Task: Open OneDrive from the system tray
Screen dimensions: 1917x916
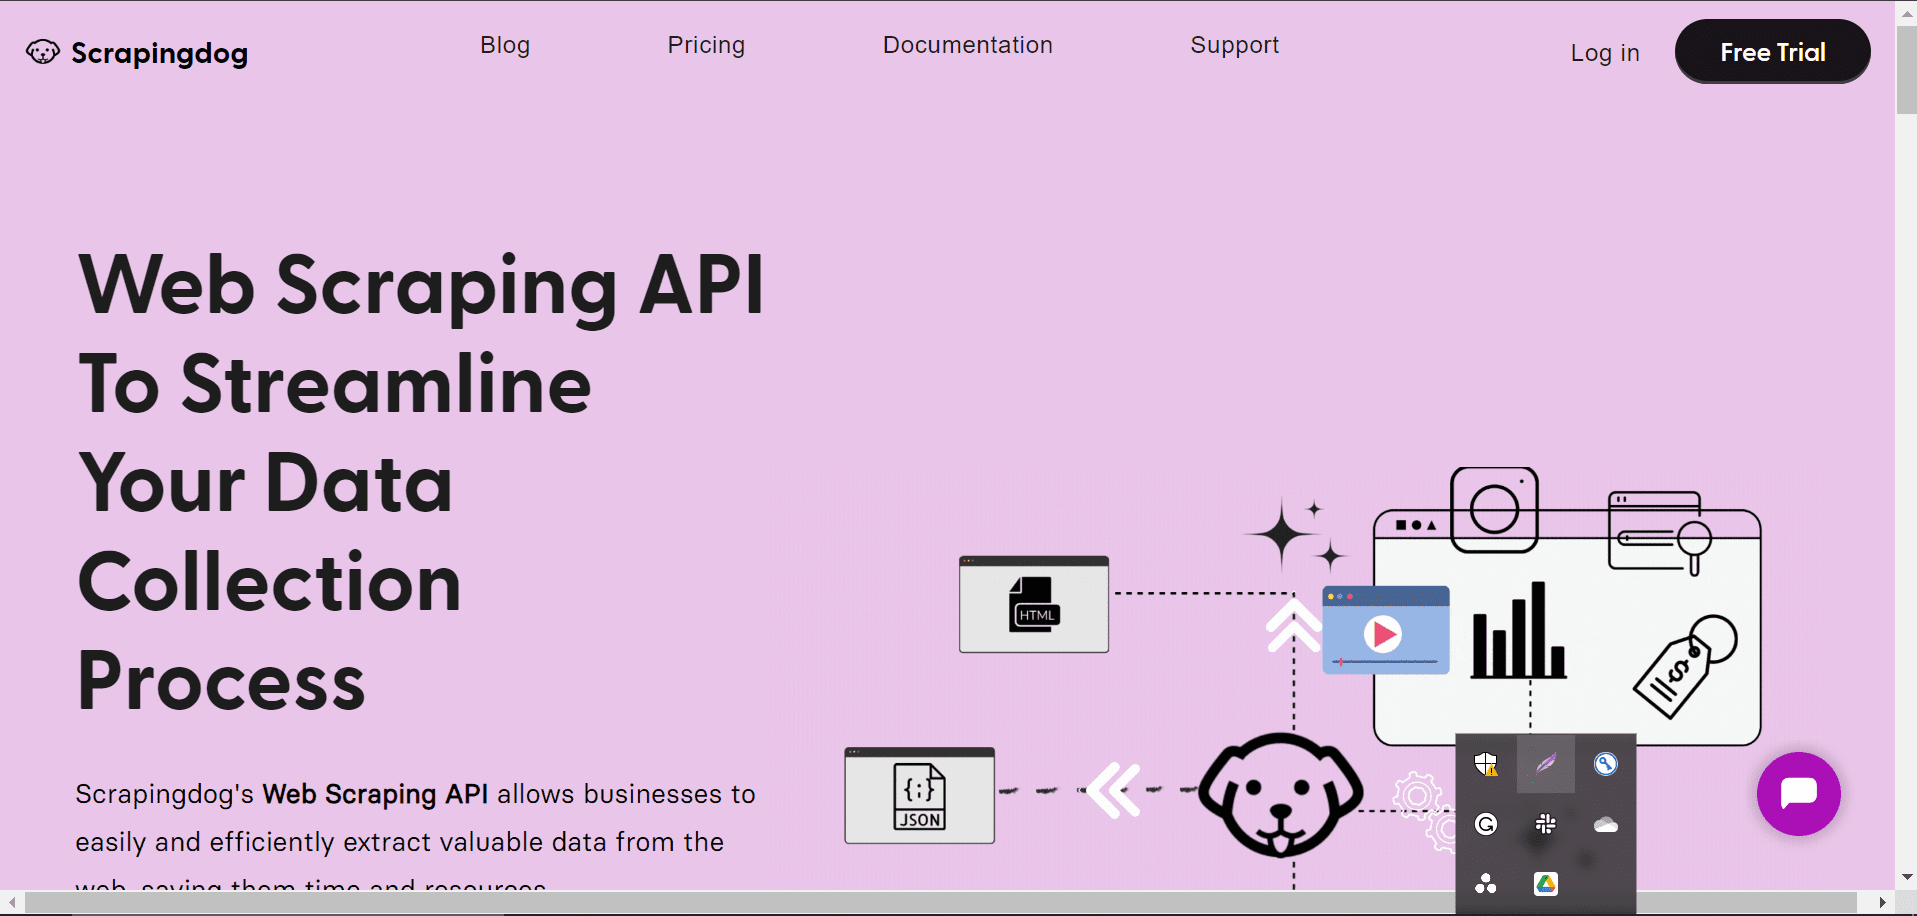Action: tap(1606, 824)
